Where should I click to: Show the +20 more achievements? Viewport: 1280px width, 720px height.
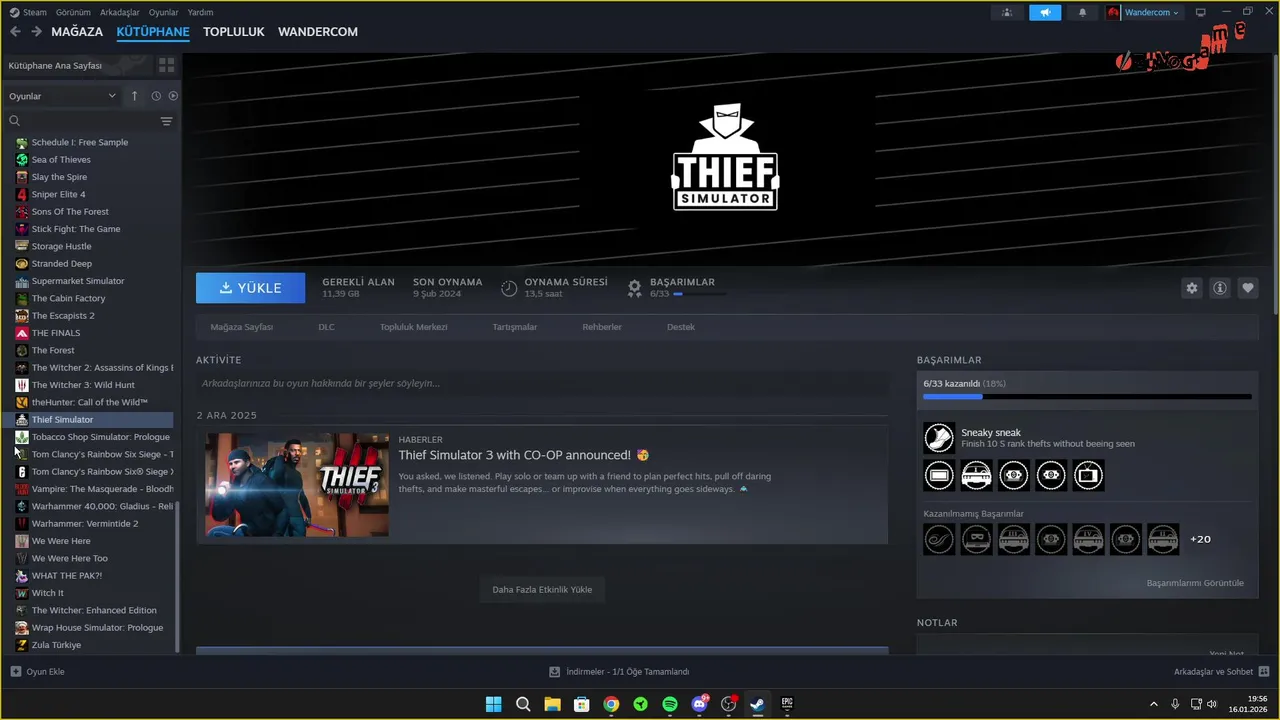[1200, 539]
